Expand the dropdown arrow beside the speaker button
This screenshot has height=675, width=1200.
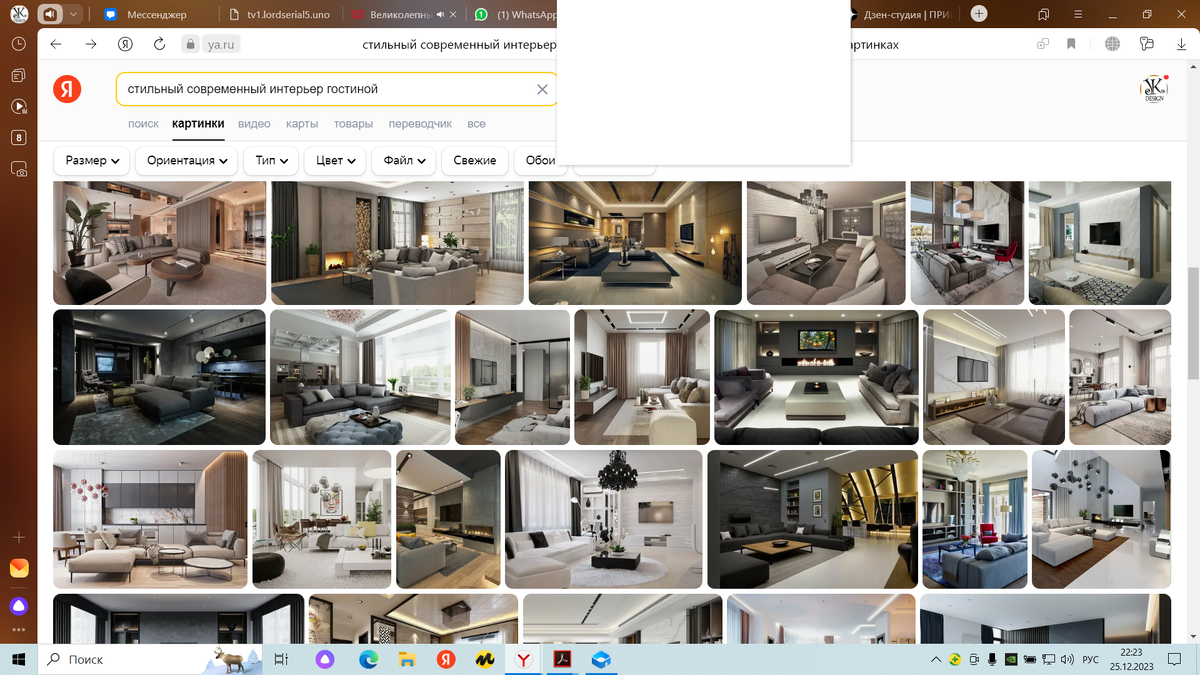[73, 14]
